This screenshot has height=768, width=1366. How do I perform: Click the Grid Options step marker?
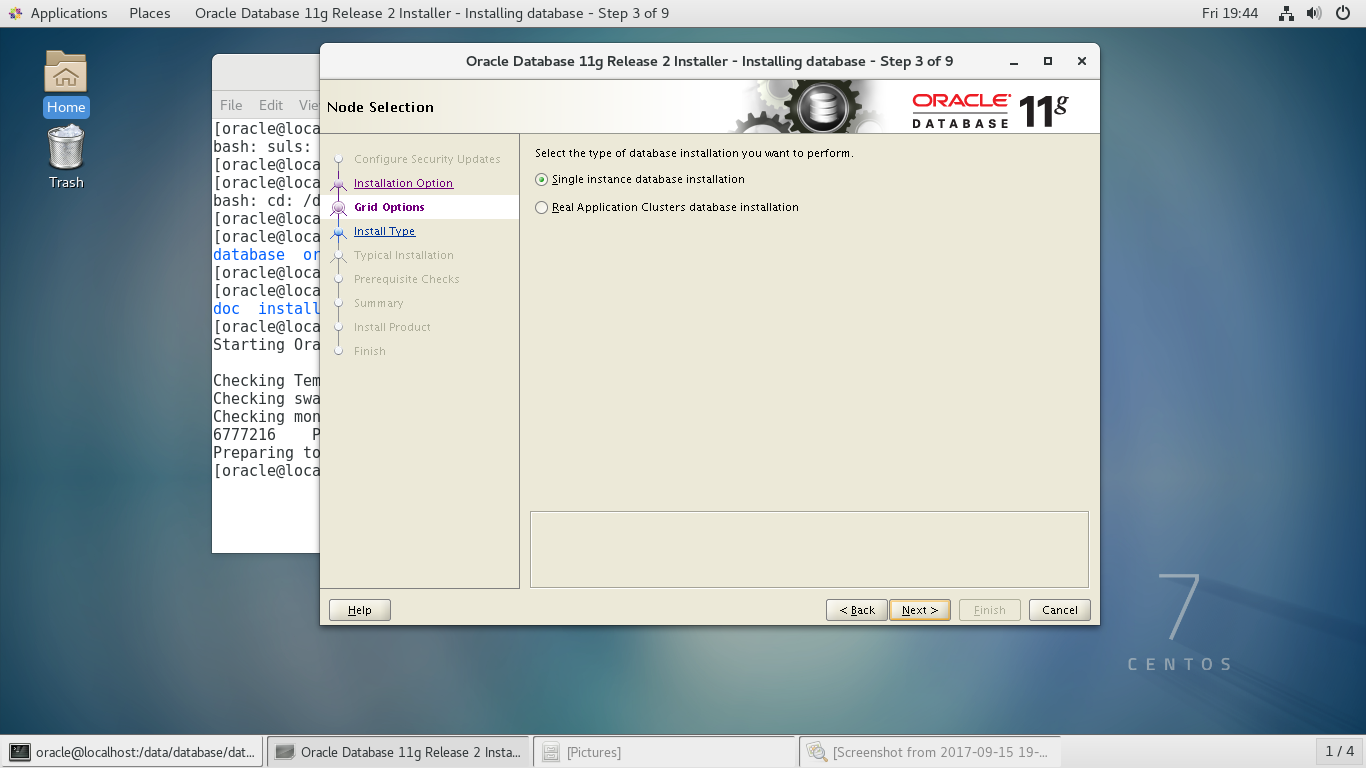tap(338, 208)
